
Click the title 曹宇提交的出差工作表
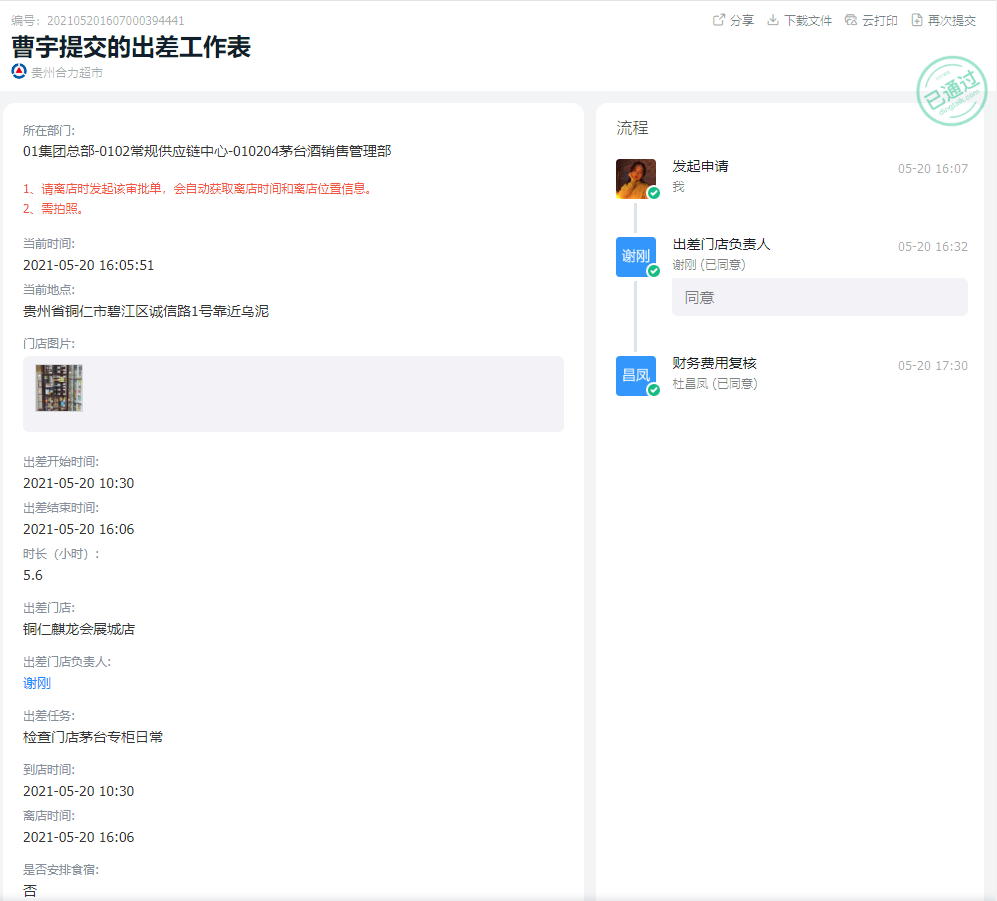131,47
